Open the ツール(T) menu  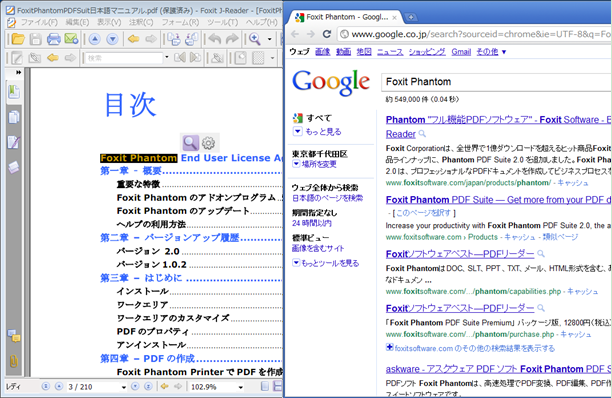[222, 22]
